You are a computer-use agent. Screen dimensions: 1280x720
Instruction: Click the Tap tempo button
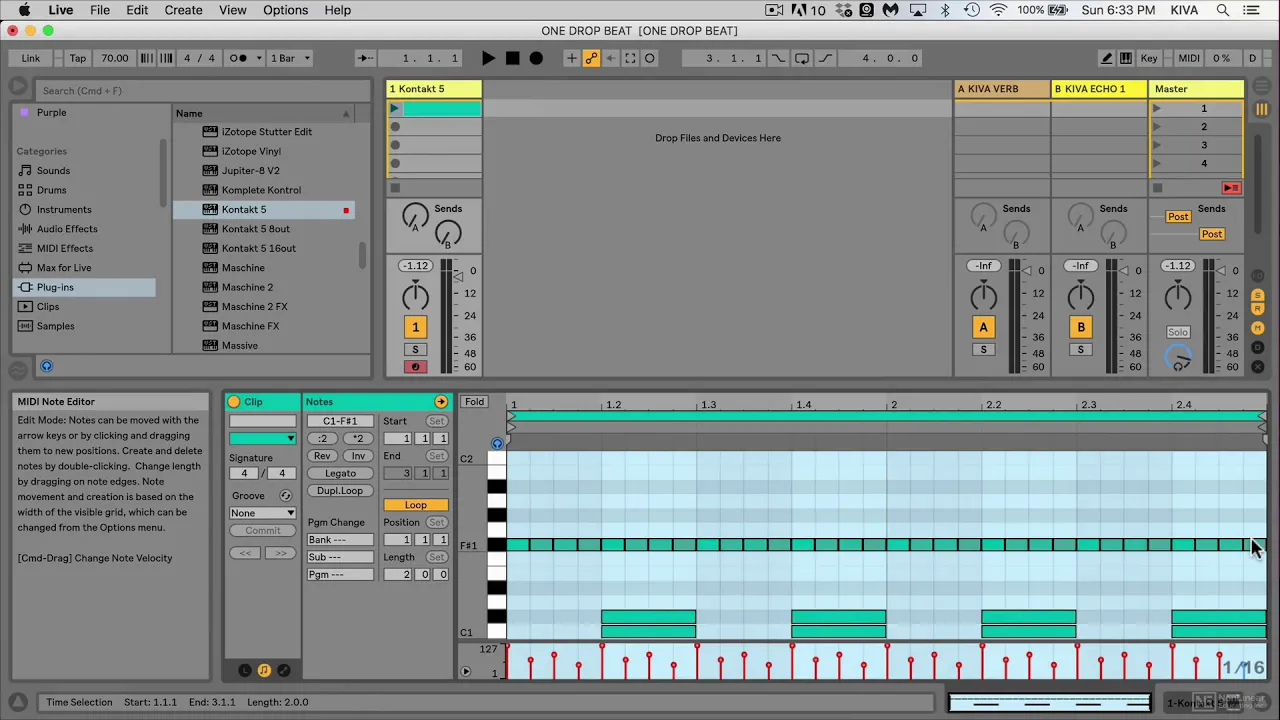click(x=77, y=58)
